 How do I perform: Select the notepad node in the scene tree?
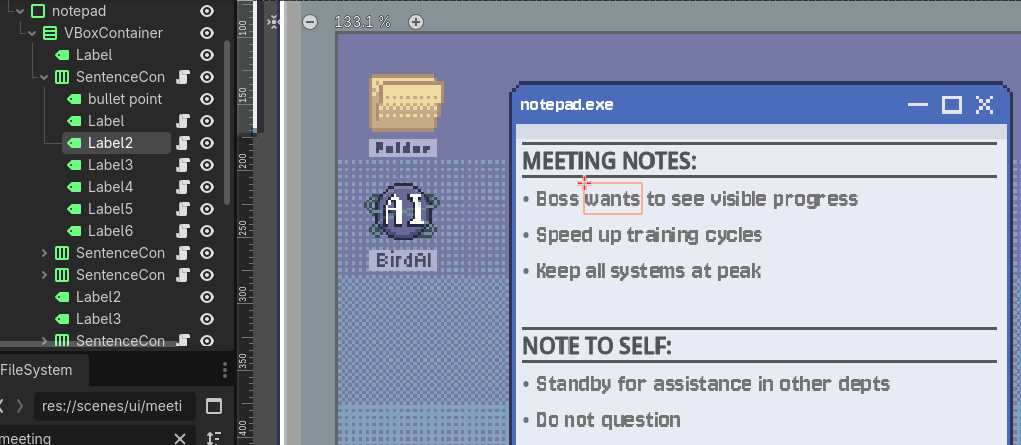tap(79, 11)
